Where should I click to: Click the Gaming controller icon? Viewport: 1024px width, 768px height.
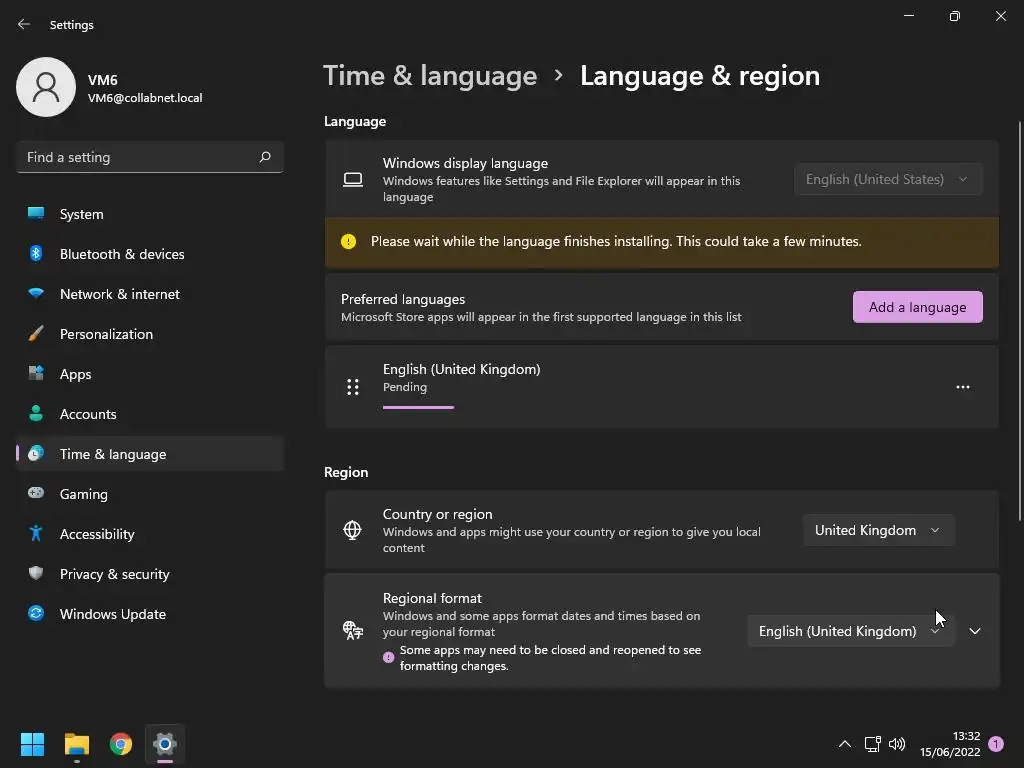36,493
